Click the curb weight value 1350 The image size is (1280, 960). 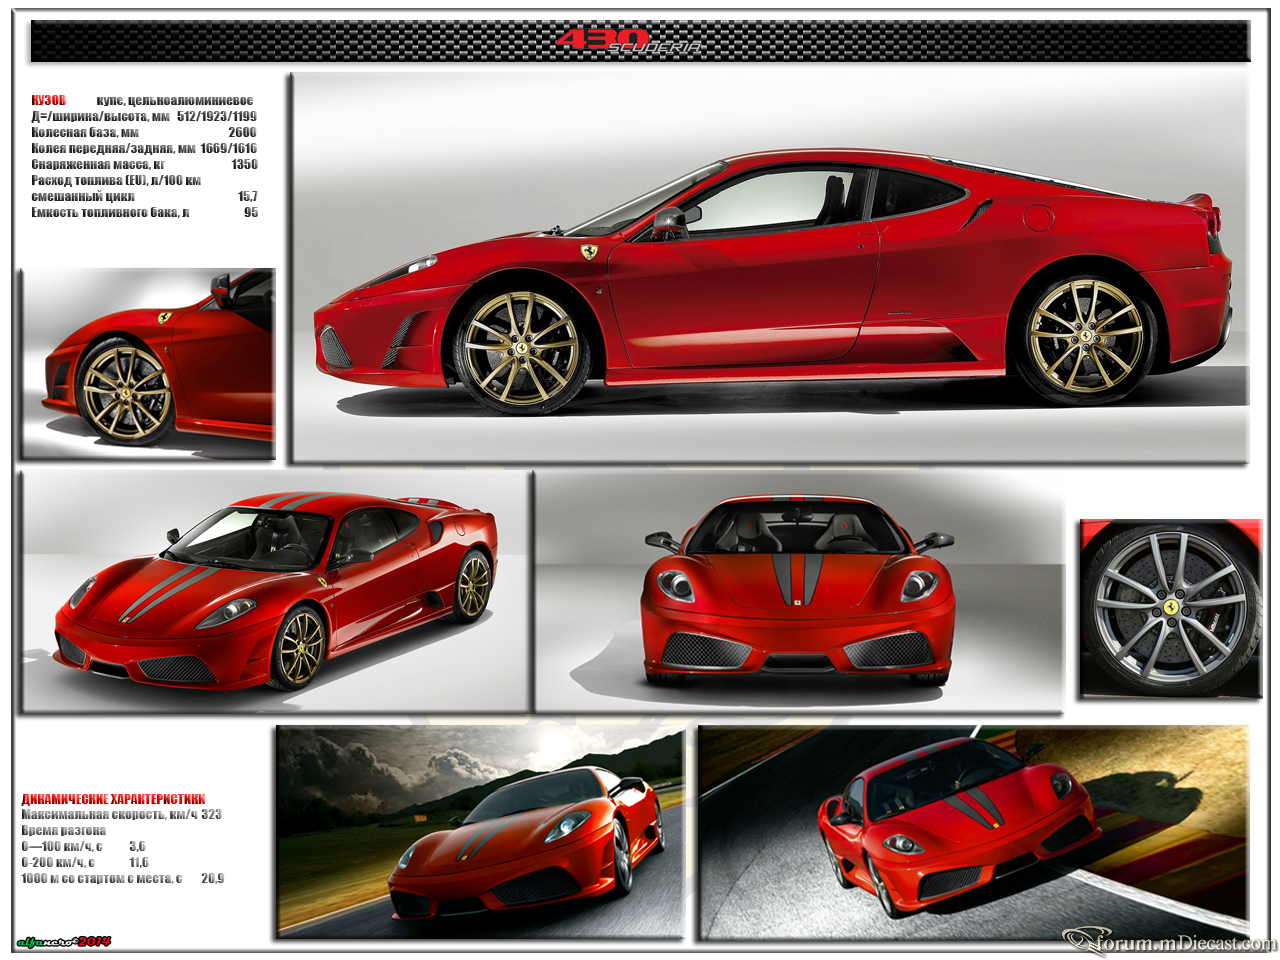244,164
